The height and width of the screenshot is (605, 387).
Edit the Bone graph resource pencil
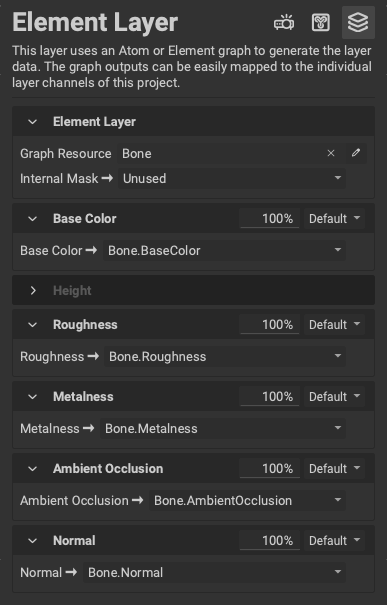[356, 153]
